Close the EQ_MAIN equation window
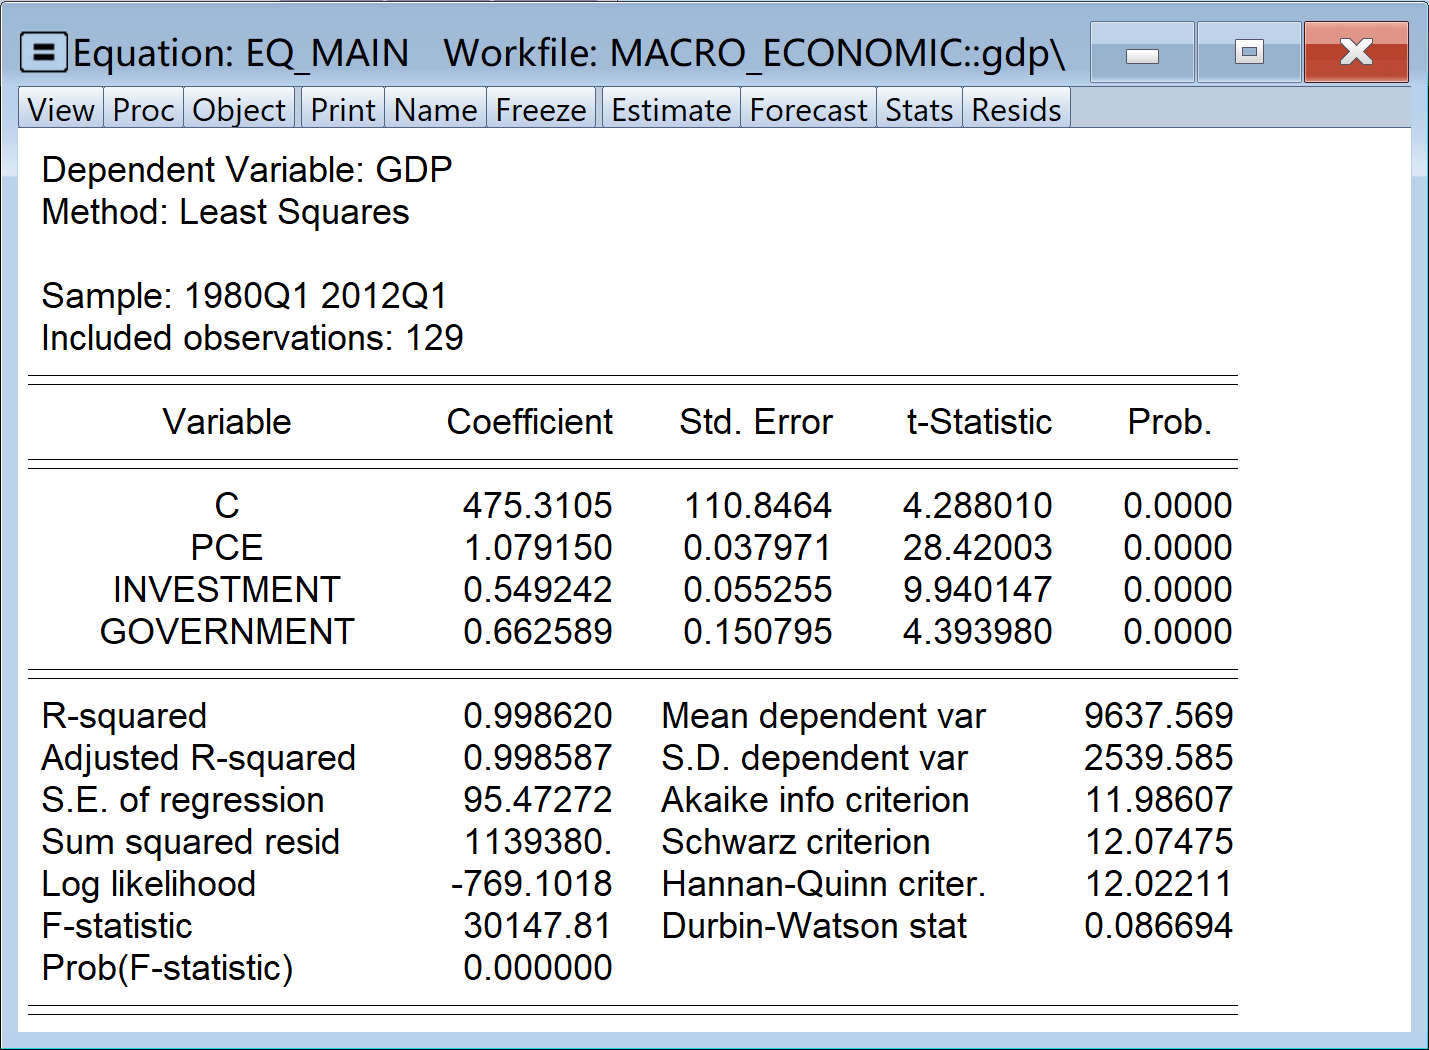 pos(1356,53)
